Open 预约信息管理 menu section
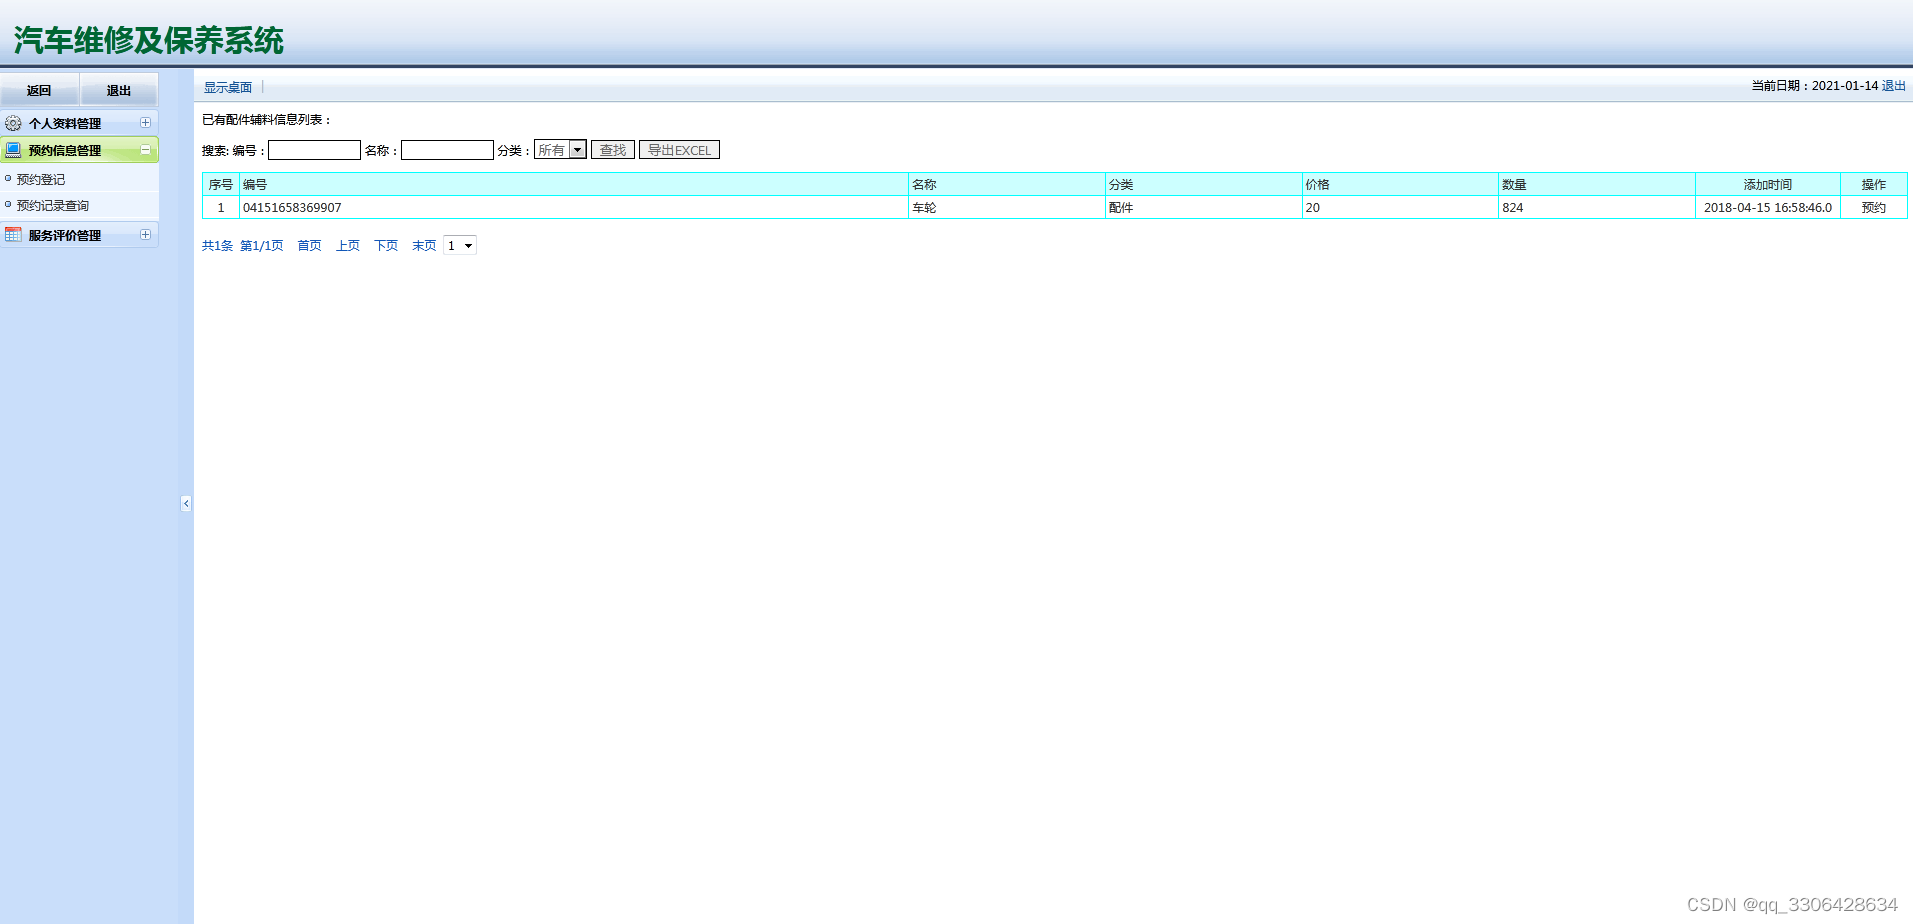Viewport: 1913px width, 924px height. click(x=79, y=150)
